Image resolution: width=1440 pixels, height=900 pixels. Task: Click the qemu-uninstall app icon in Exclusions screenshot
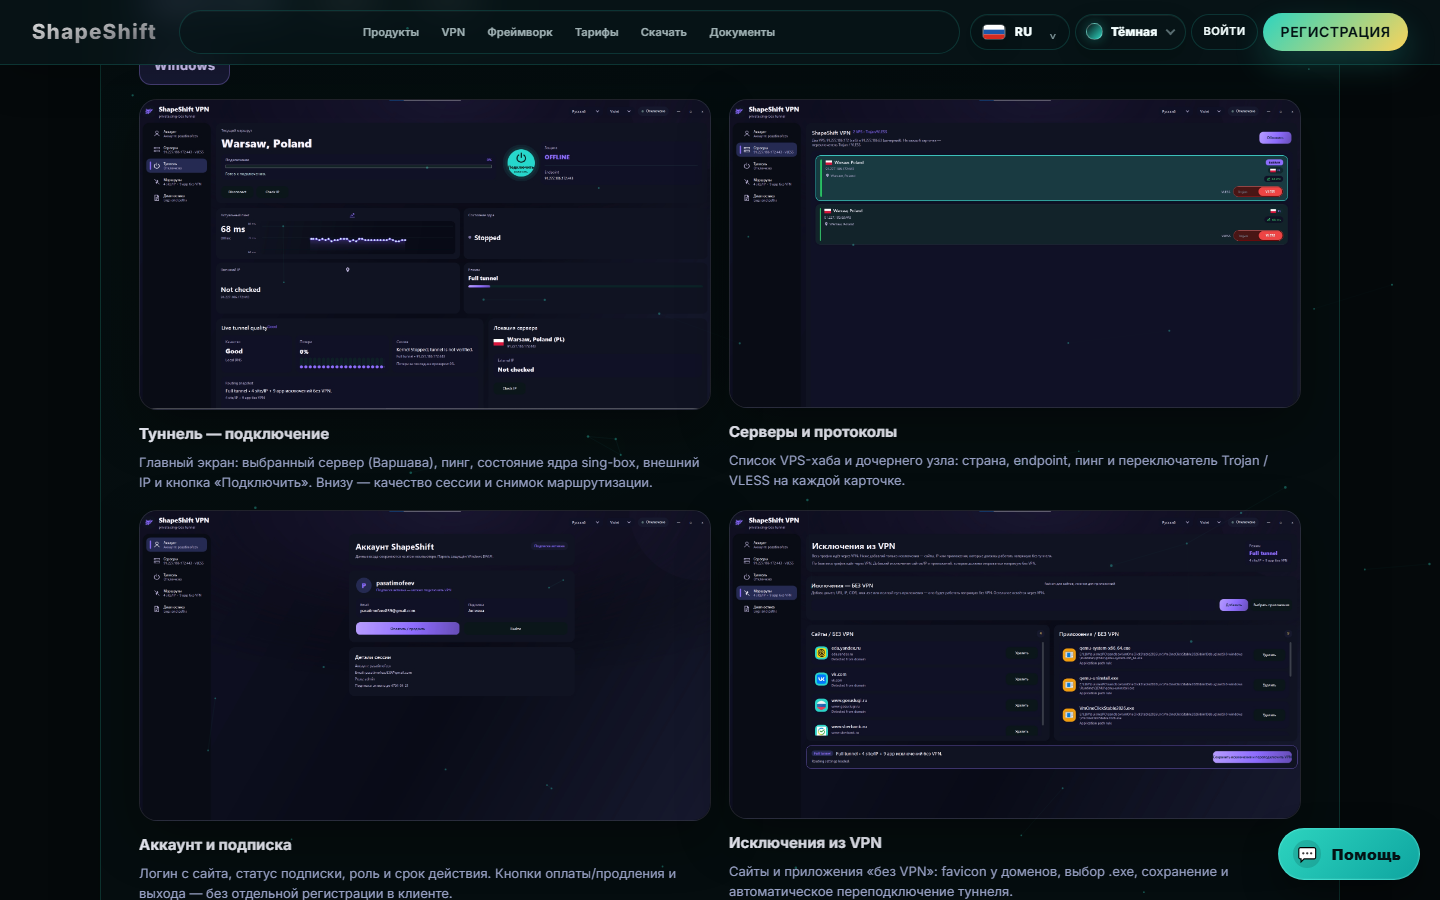[x=1069, y=685]
